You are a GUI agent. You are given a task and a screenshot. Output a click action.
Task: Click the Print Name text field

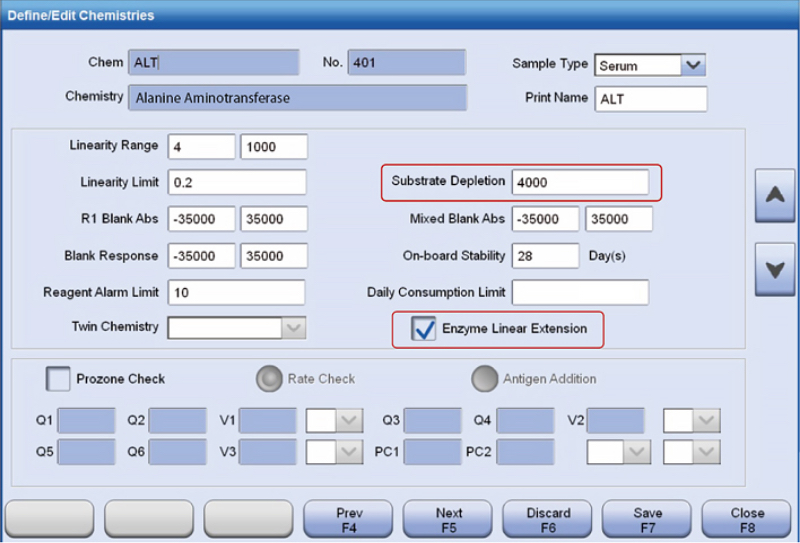pyautogui.click(x=650, y=99)
